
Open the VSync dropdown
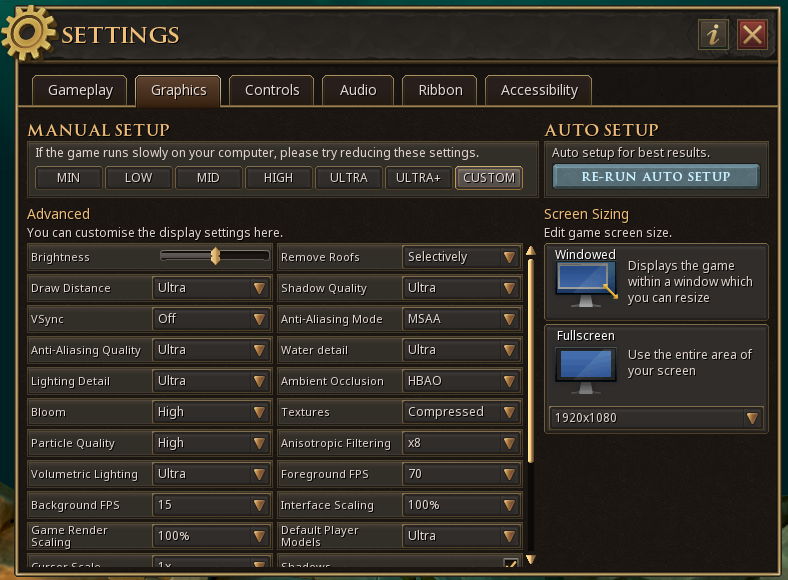click(212, 319)
